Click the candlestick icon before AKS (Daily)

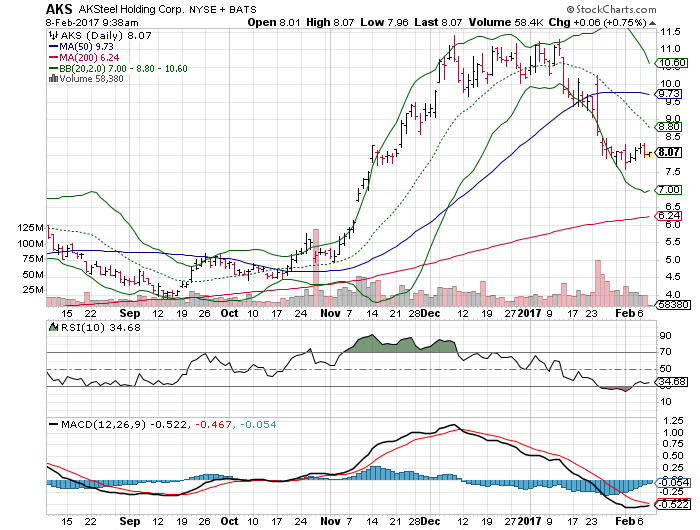[53, 35]
